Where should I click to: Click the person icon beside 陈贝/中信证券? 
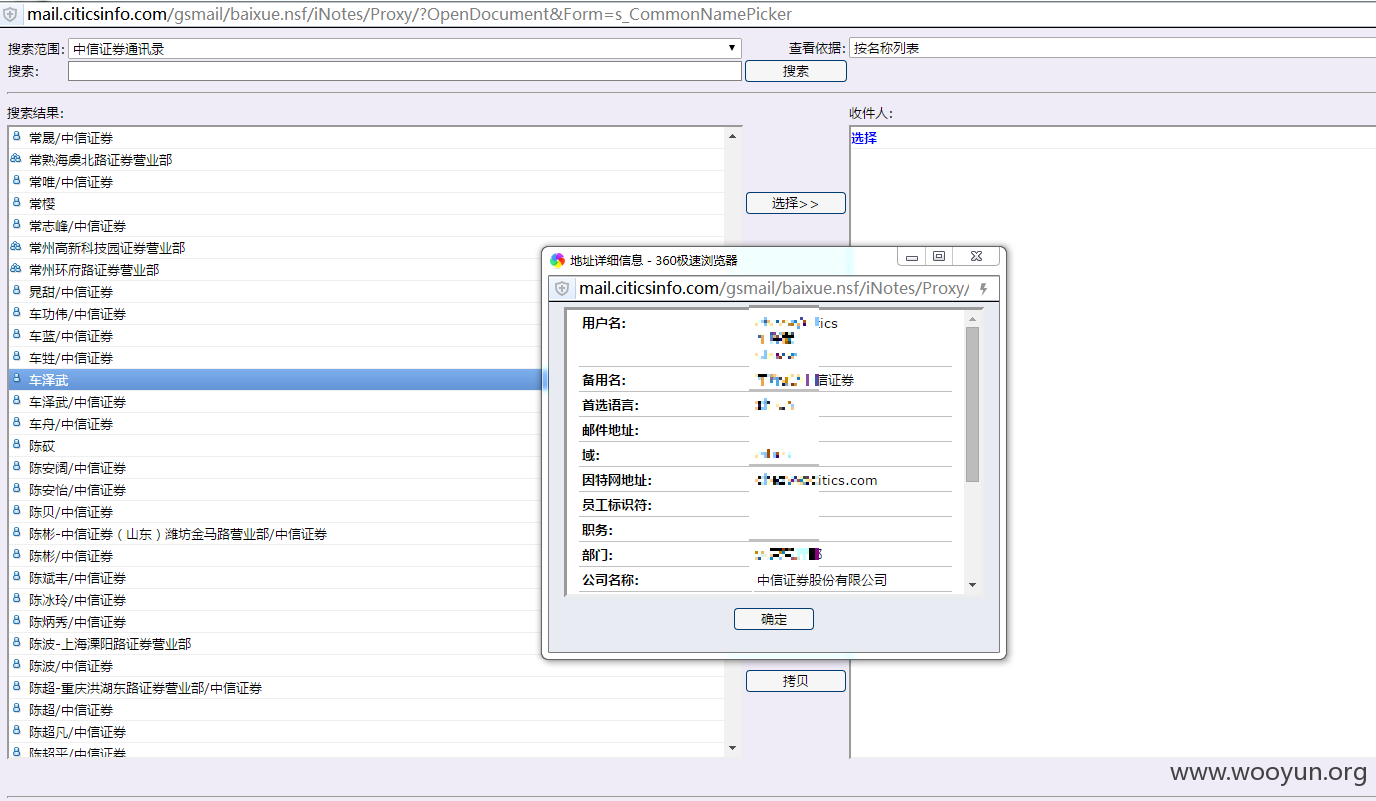click(x=16, y=511)
